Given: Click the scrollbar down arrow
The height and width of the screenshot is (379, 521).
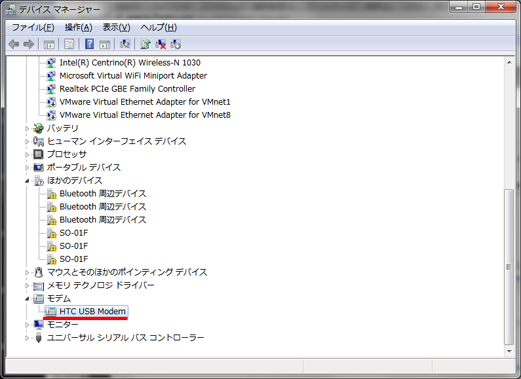Looking at the screenshot, I should [509, 351].
